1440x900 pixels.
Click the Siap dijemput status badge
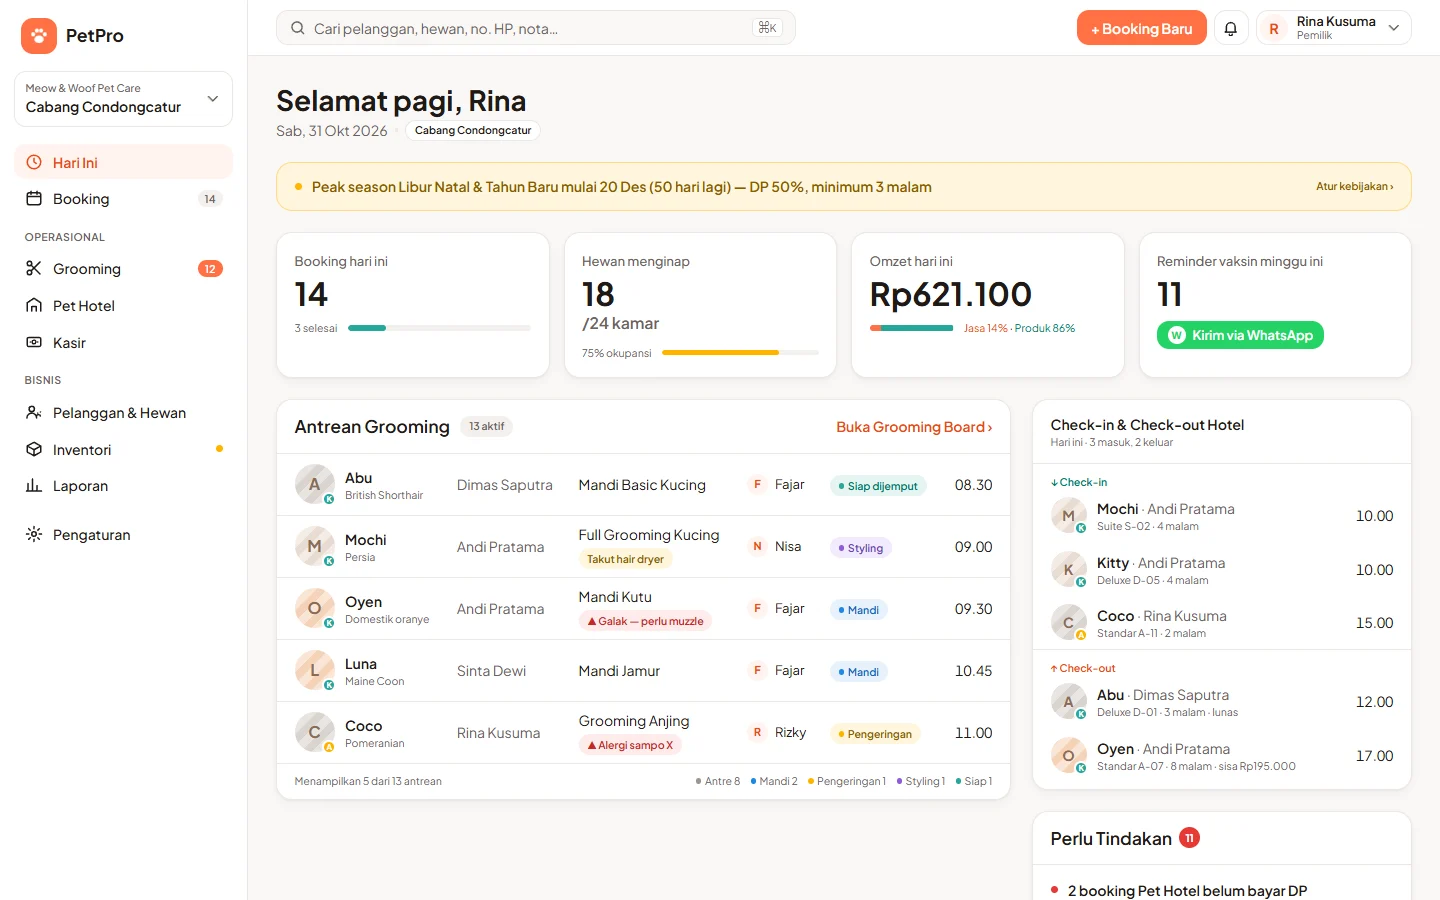click(x=878, y=486)
